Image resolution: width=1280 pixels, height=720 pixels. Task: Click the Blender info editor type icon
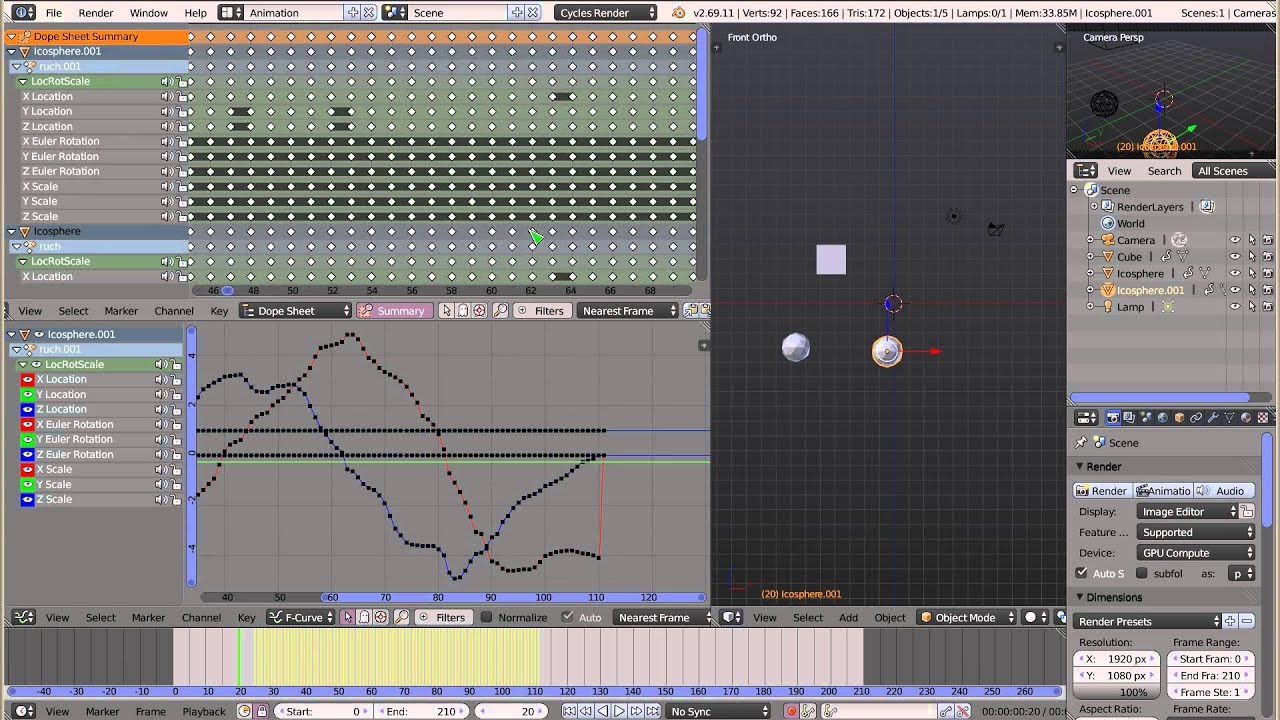[x=24, y=12]
